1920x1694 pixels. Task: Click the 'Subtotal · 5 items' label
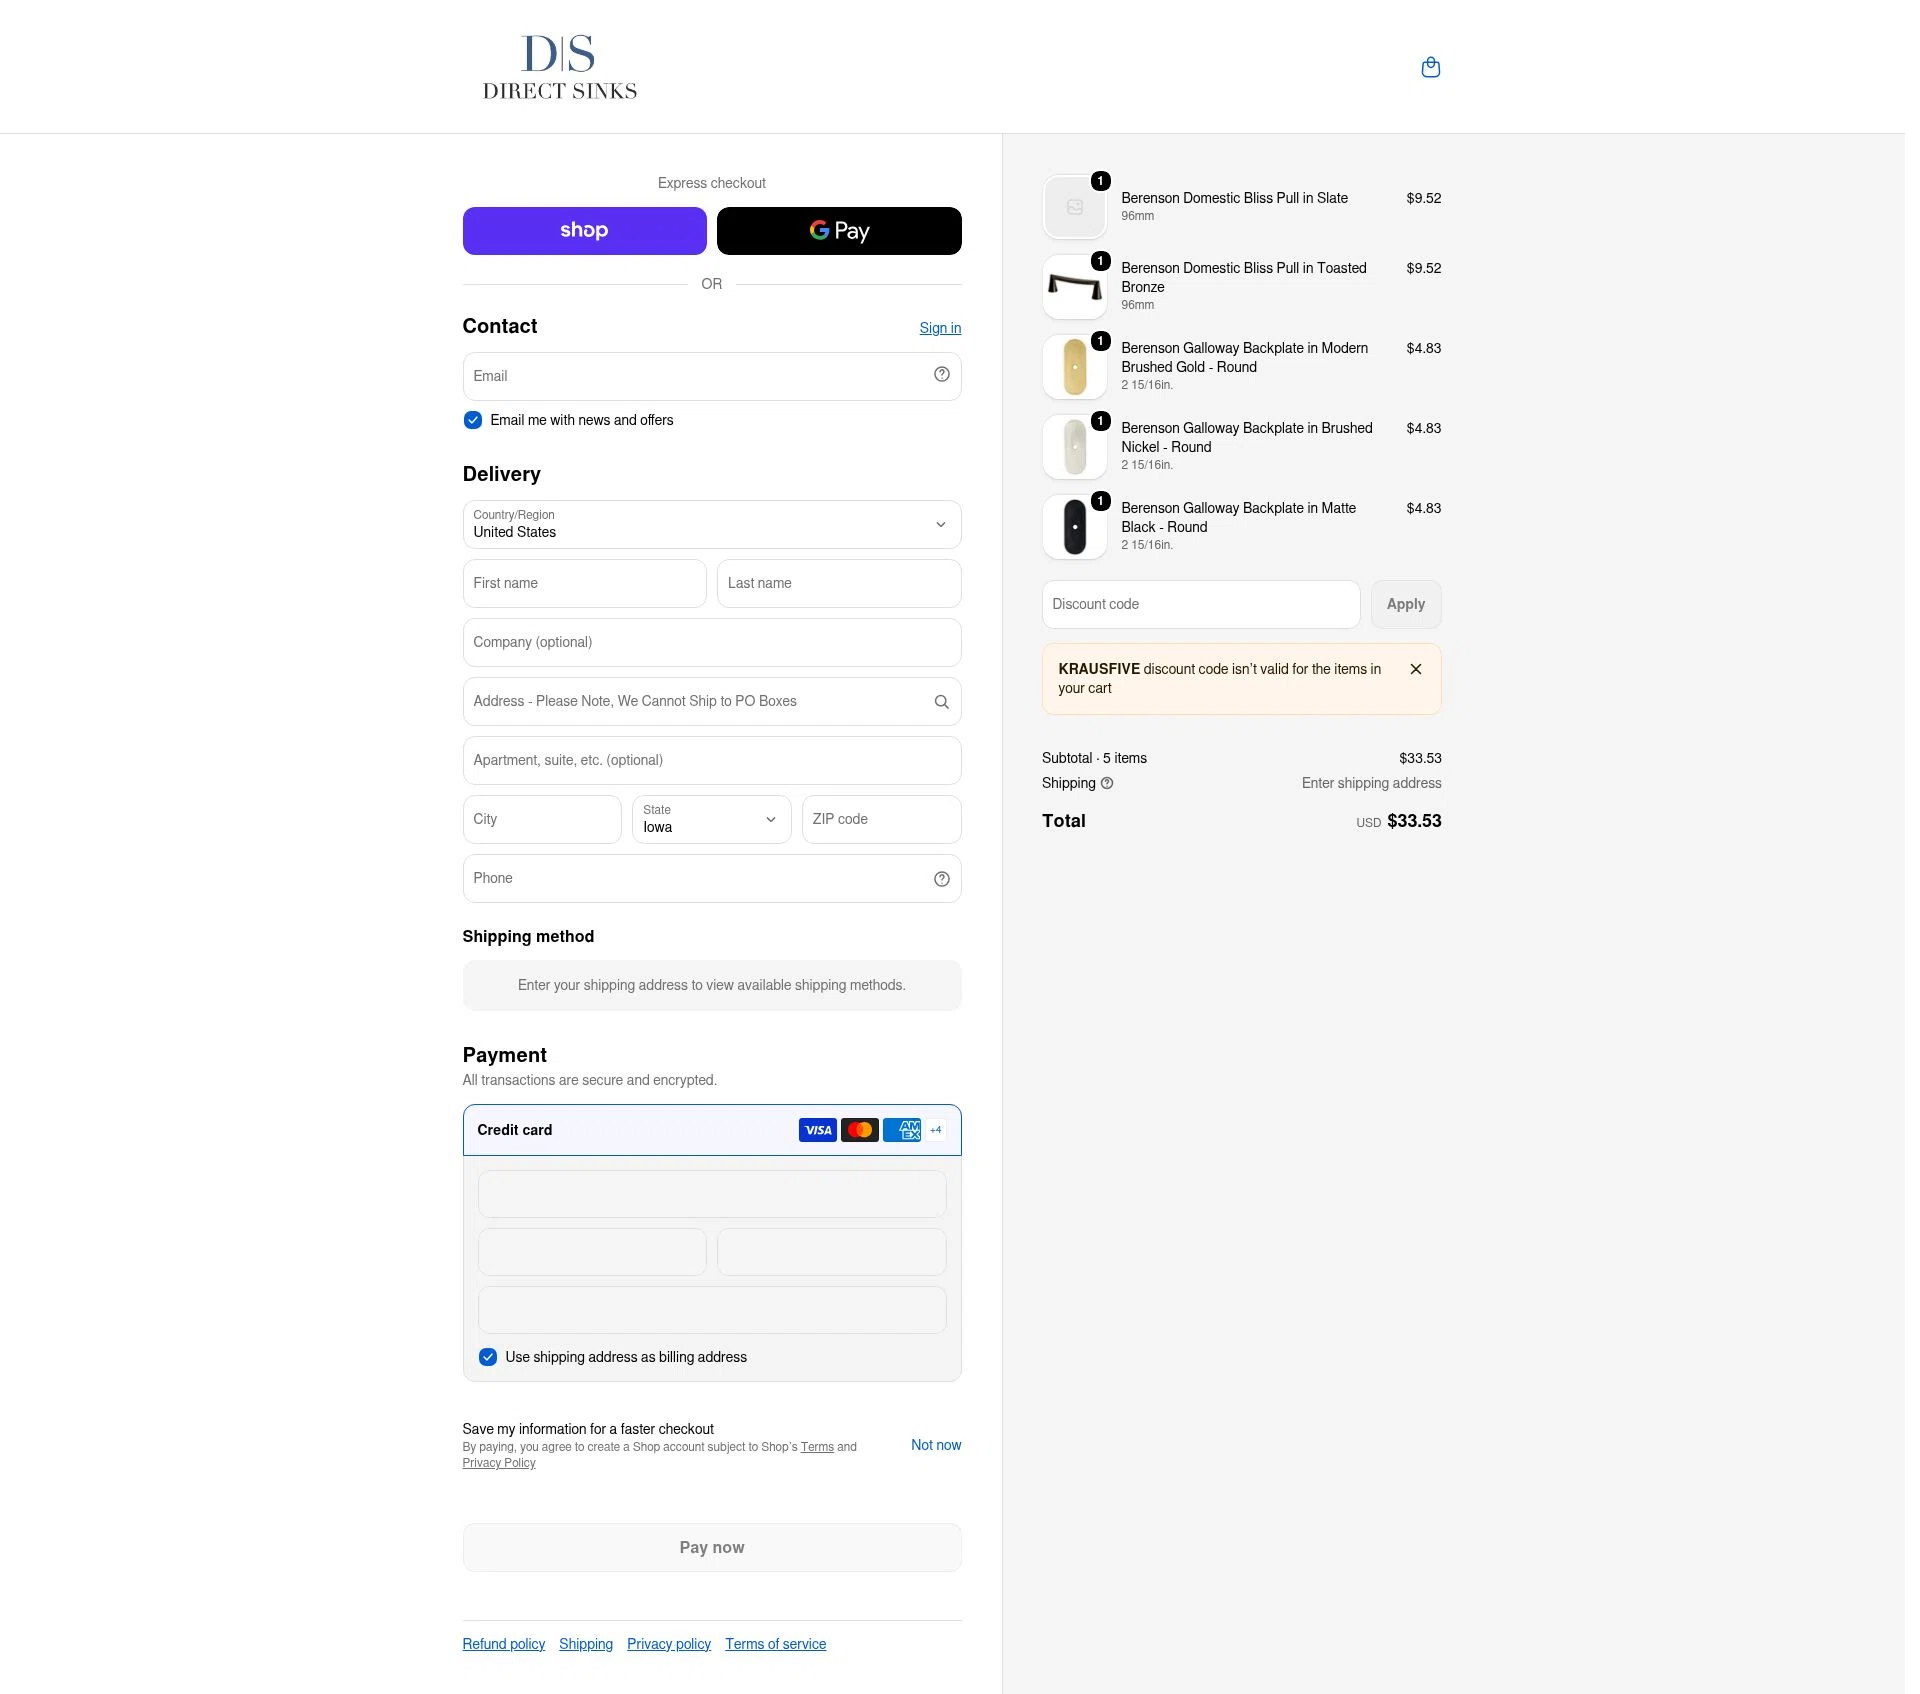[1094, 758]
